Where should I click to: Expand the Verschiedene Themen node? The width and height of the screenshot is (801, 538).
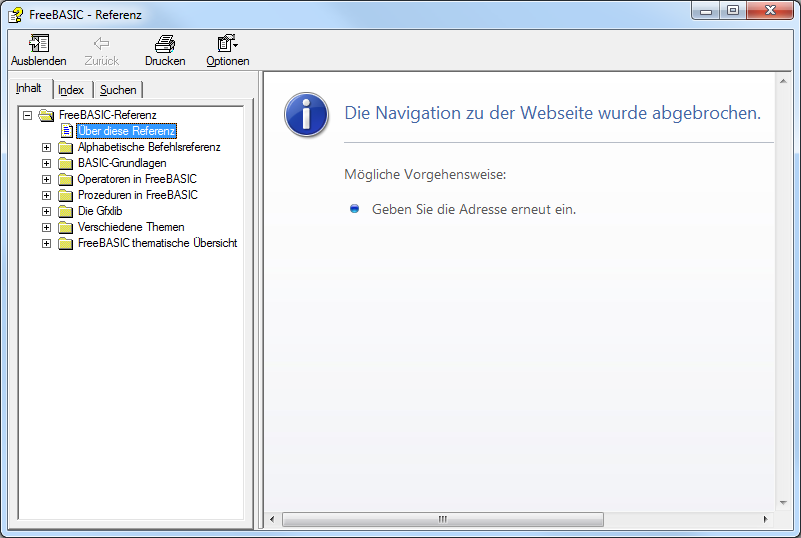[x=46, y=227]
